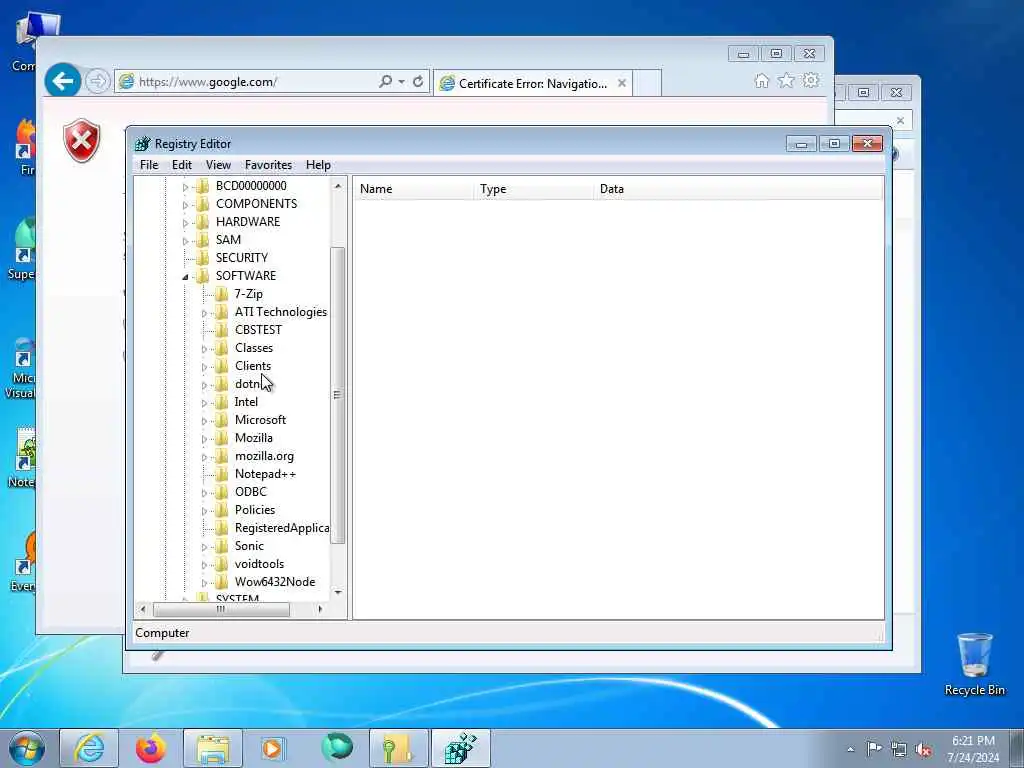
Task: Show hidden system tray icons
Action: click(850, 749)
